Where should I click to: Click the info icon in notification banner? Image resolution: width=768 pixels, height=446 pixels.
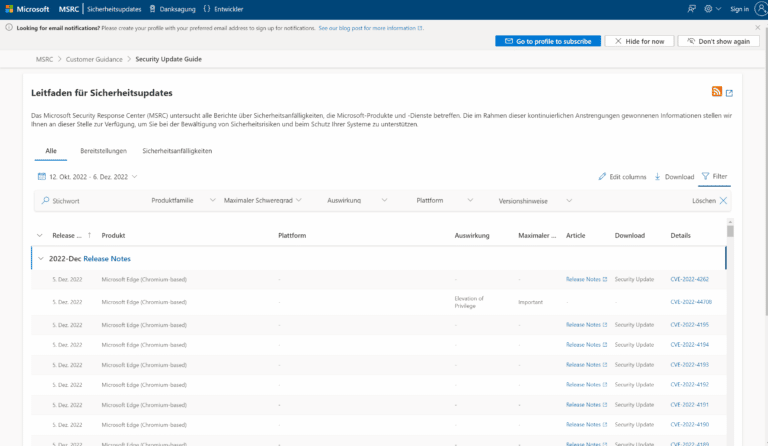click(x=9, y=27)
